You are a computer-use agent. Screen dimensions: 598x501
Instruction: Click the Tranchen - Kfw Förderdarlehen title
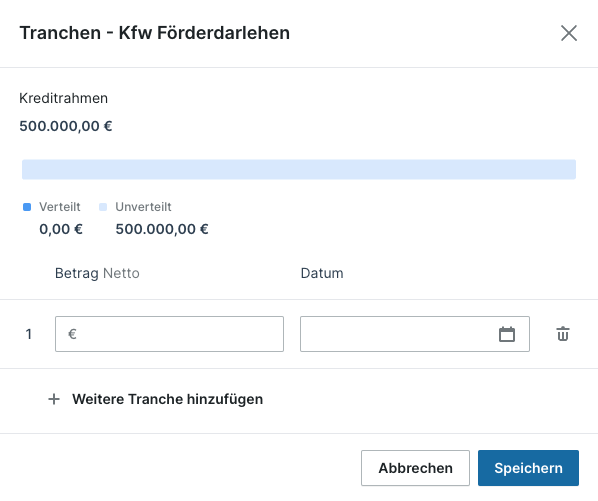pyautogui.click(x=154, y=33)
